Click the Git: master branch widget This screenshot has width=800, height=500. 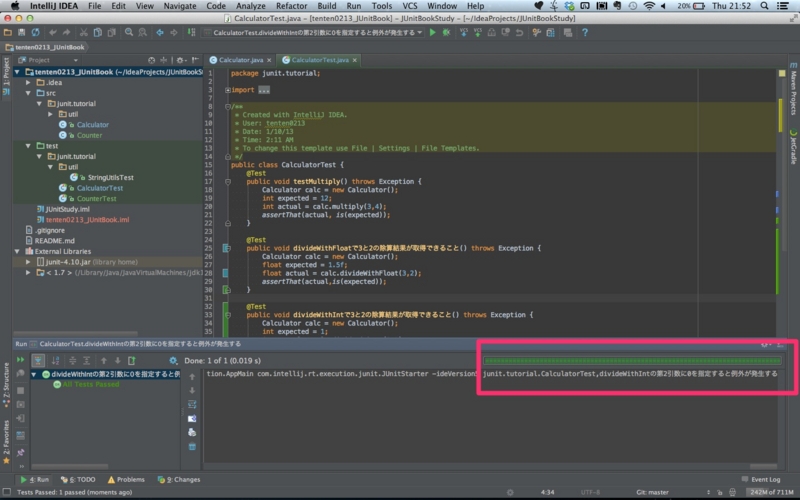pos(653,492)
